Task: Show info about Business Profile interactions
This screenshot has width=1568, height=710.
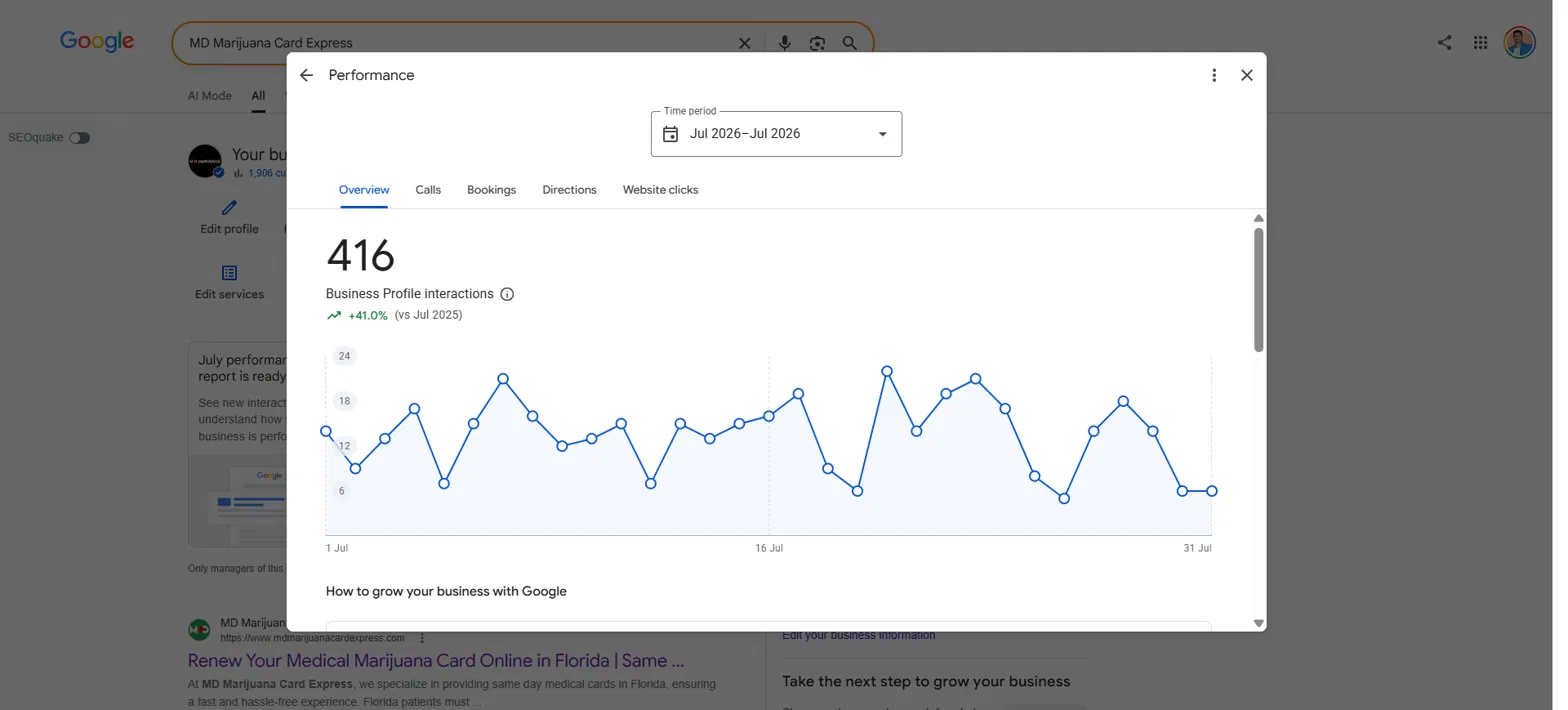Action: click(507, 294)
